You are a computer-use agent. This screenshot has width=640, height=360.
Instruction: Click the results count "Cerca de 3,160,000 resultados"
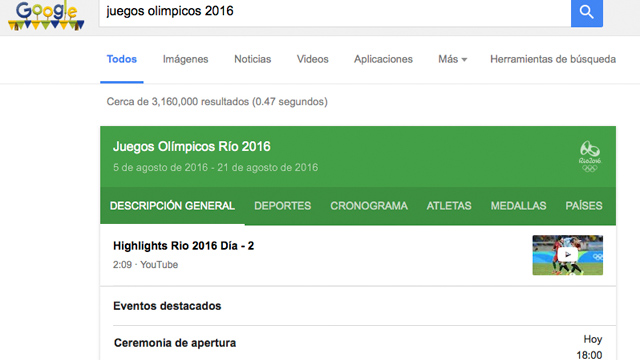pos(178,102)
